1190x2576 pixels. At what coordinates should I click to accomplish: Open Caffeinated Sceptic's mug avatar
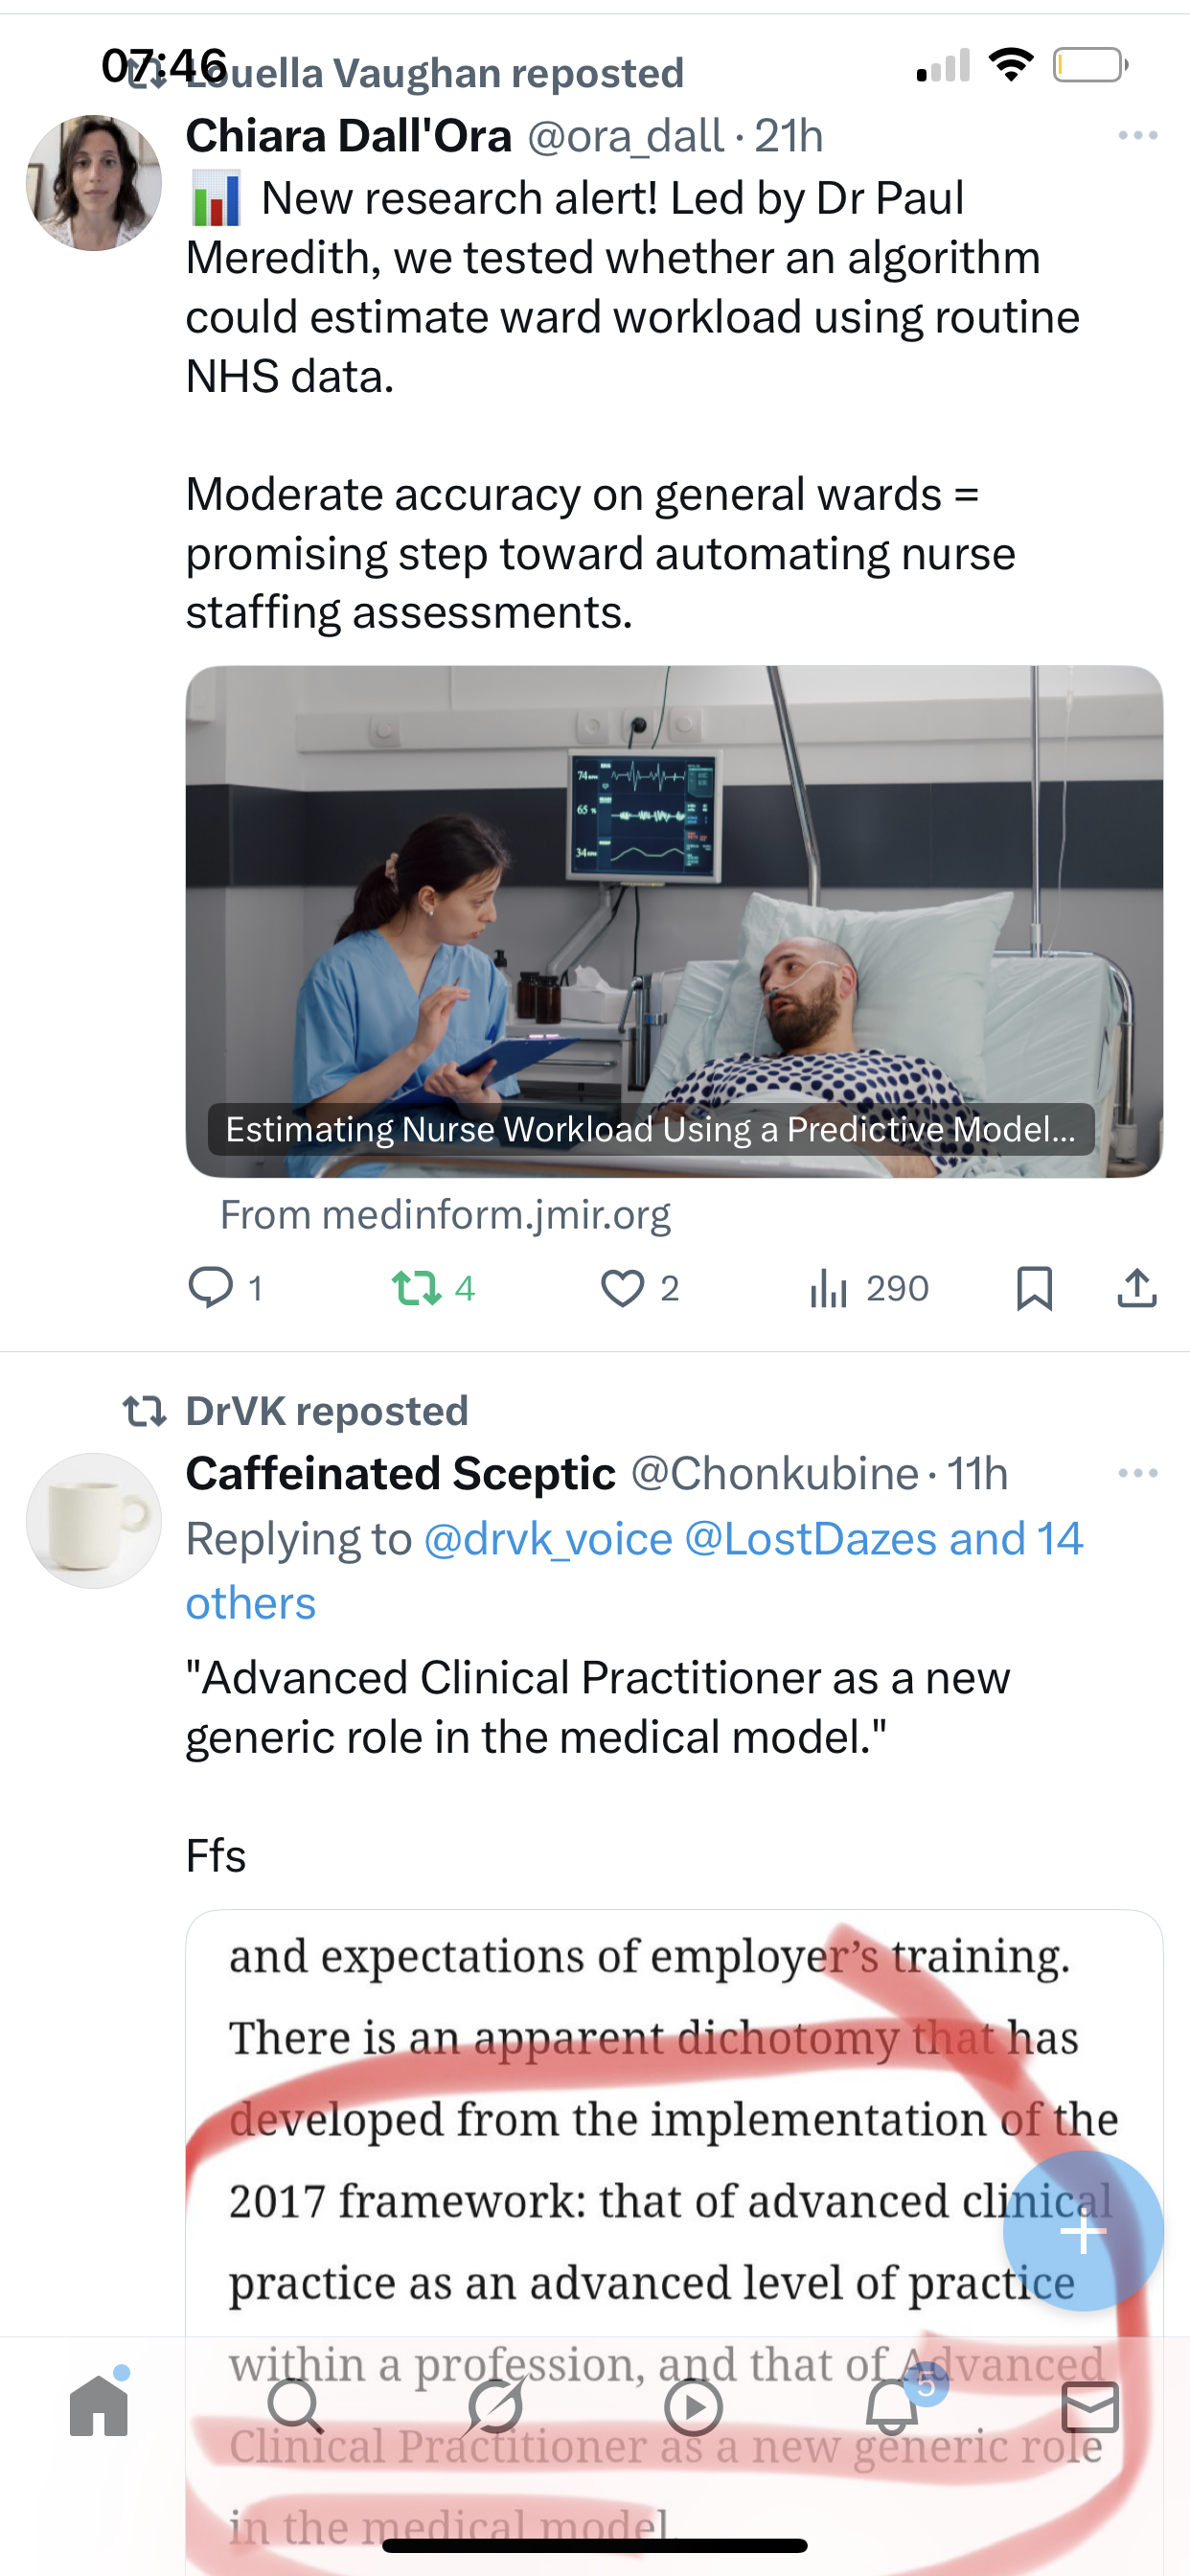point(94,1520)
